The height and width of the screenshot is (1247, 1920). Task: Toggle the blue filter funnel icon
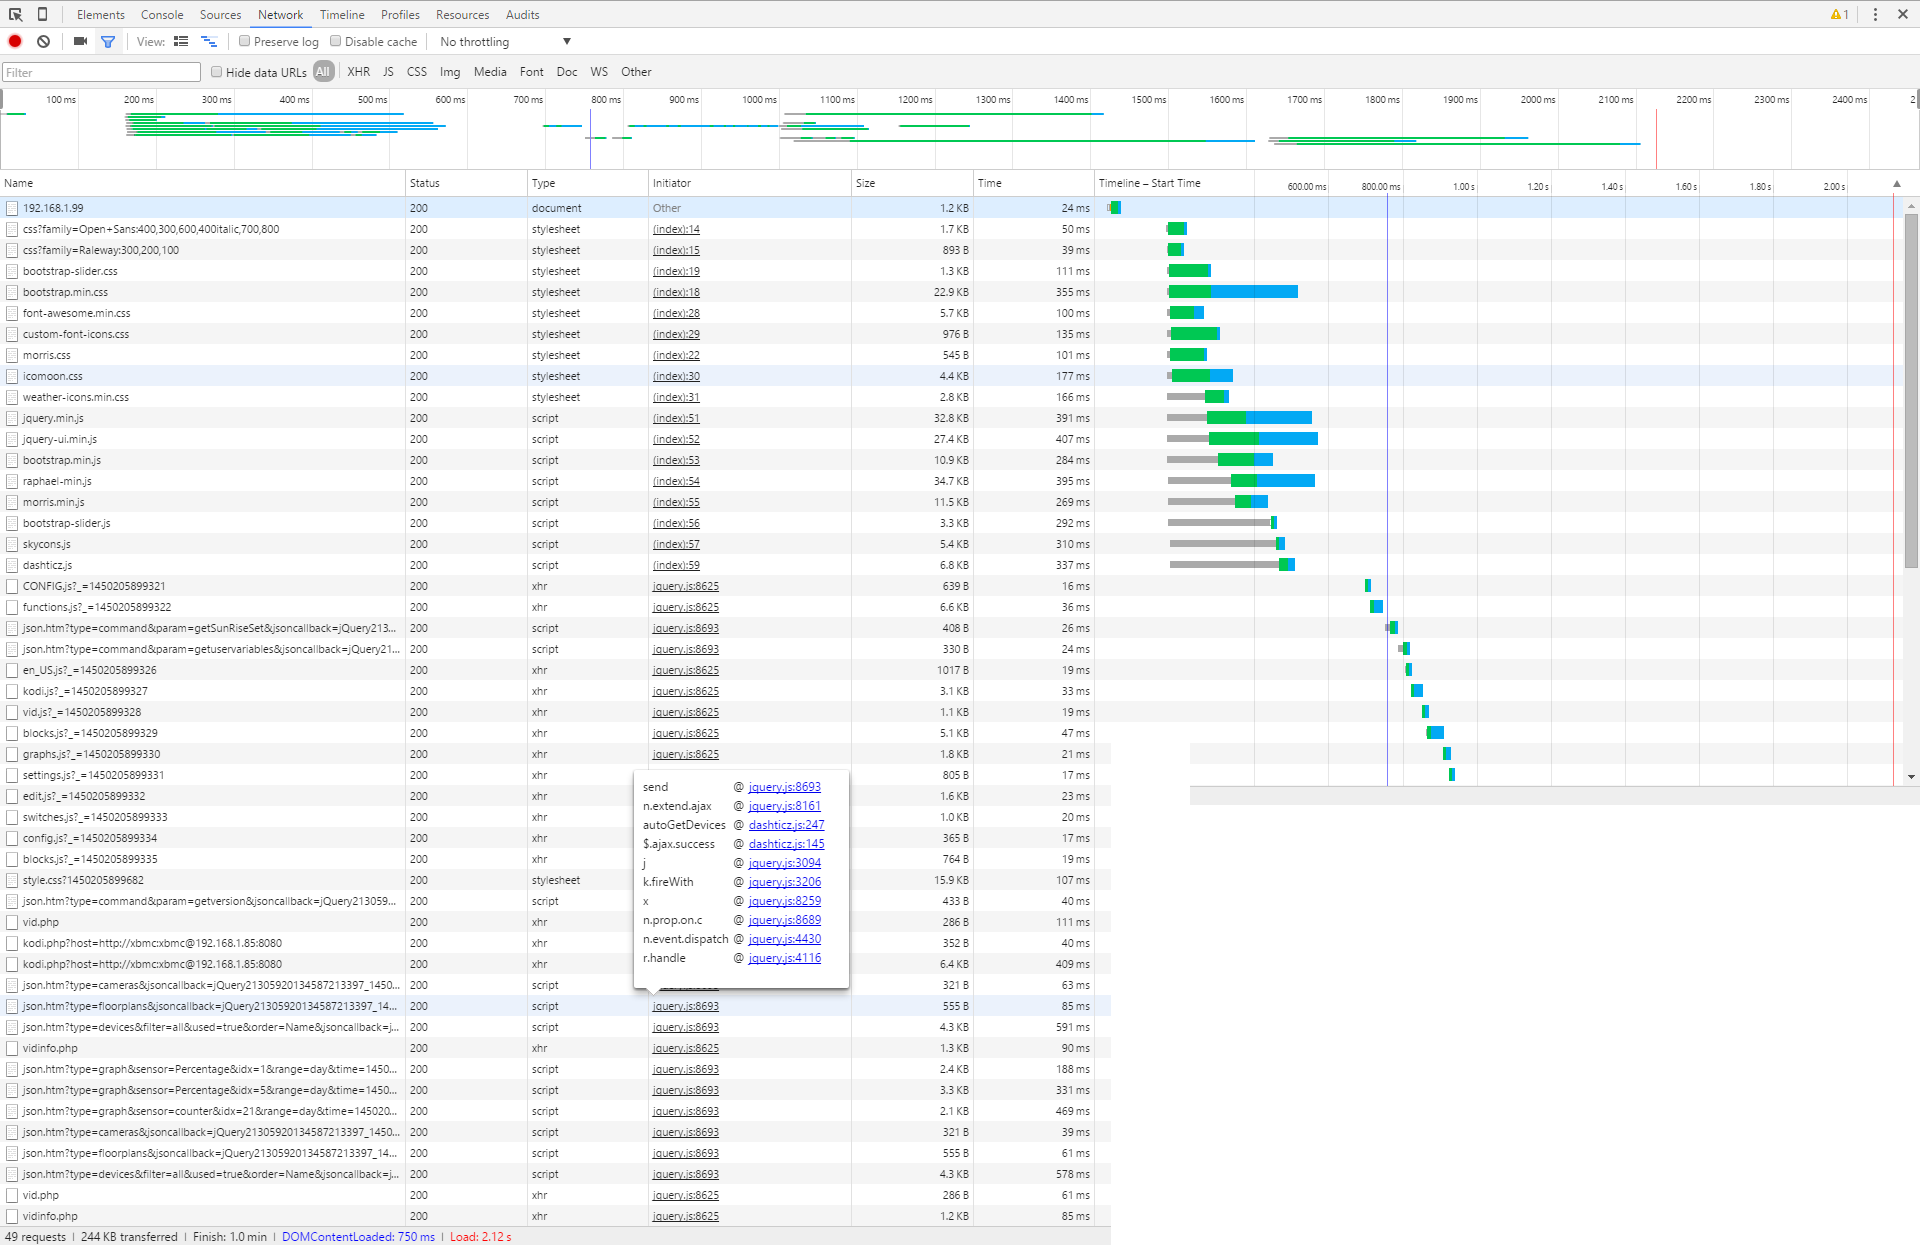click(108, 41)
